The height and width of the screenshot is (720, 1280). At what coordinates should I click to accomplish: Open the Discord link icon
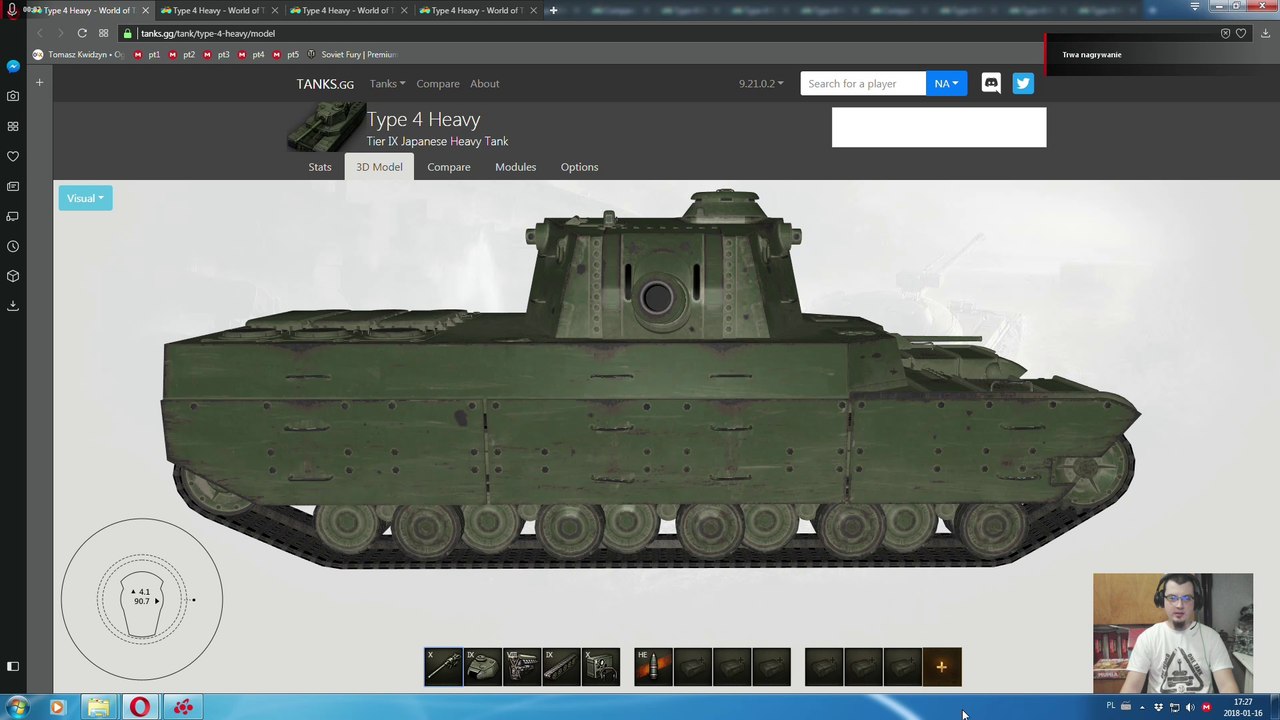point(991,83)
